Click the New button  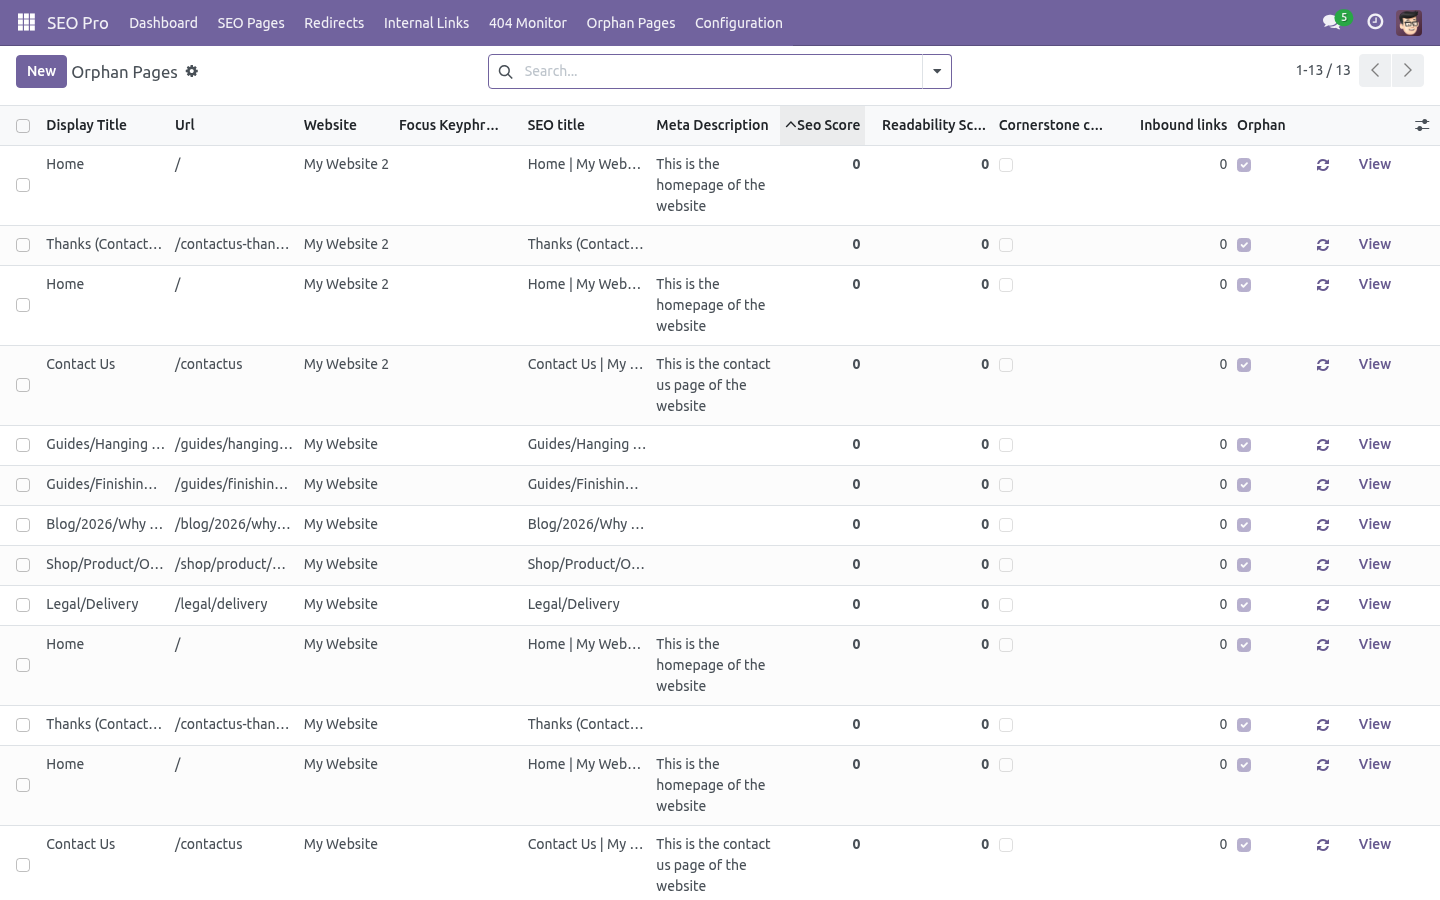[41, 71]
